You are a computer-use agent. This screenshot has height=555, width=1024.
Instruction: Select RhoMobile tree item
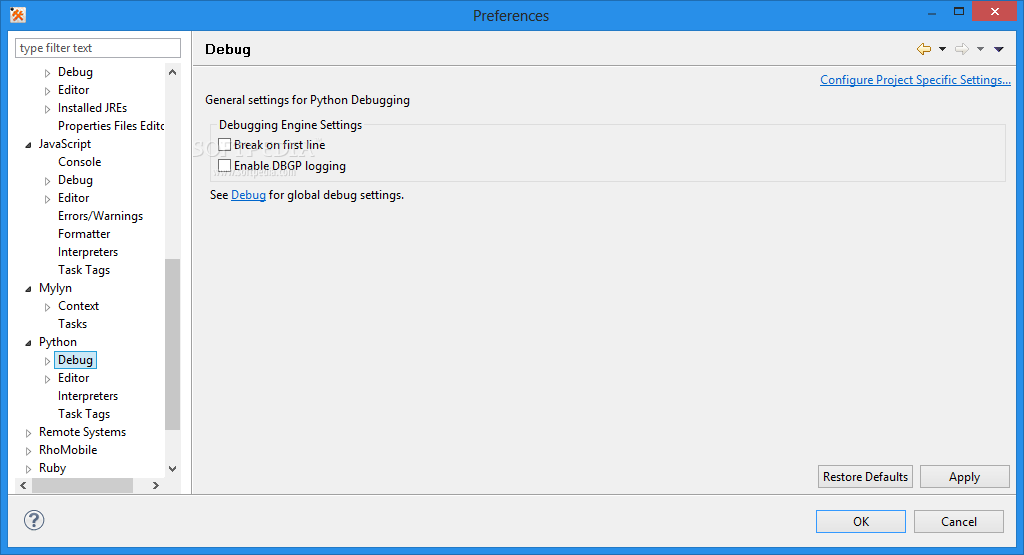[68, 450]
